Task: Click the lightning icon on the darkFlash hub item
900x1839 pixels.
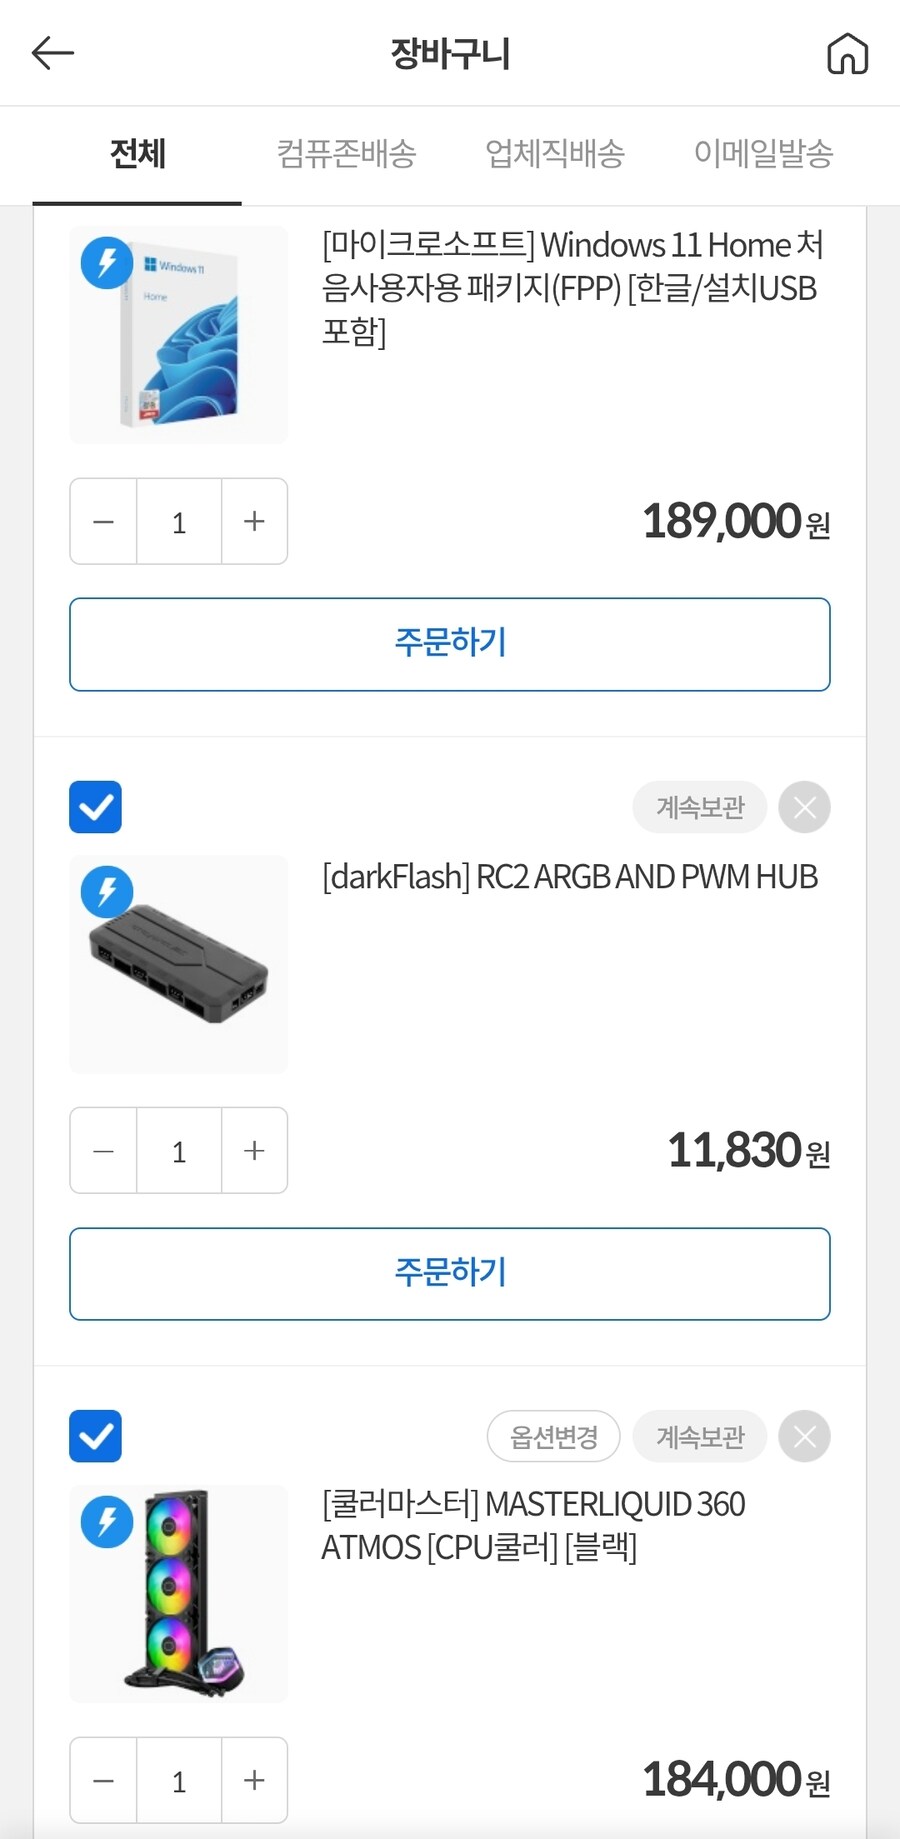Action: [105, 891]
